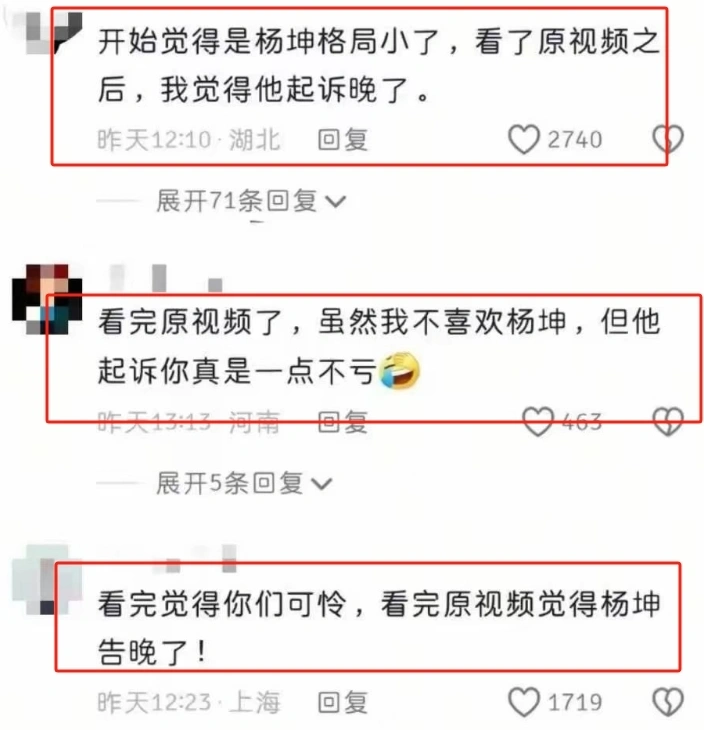This screenshot has width=704, height=730.
Task: Reply to the Shanghai comment via 回复
Action: pyautogui.click(x=343, y=702)
